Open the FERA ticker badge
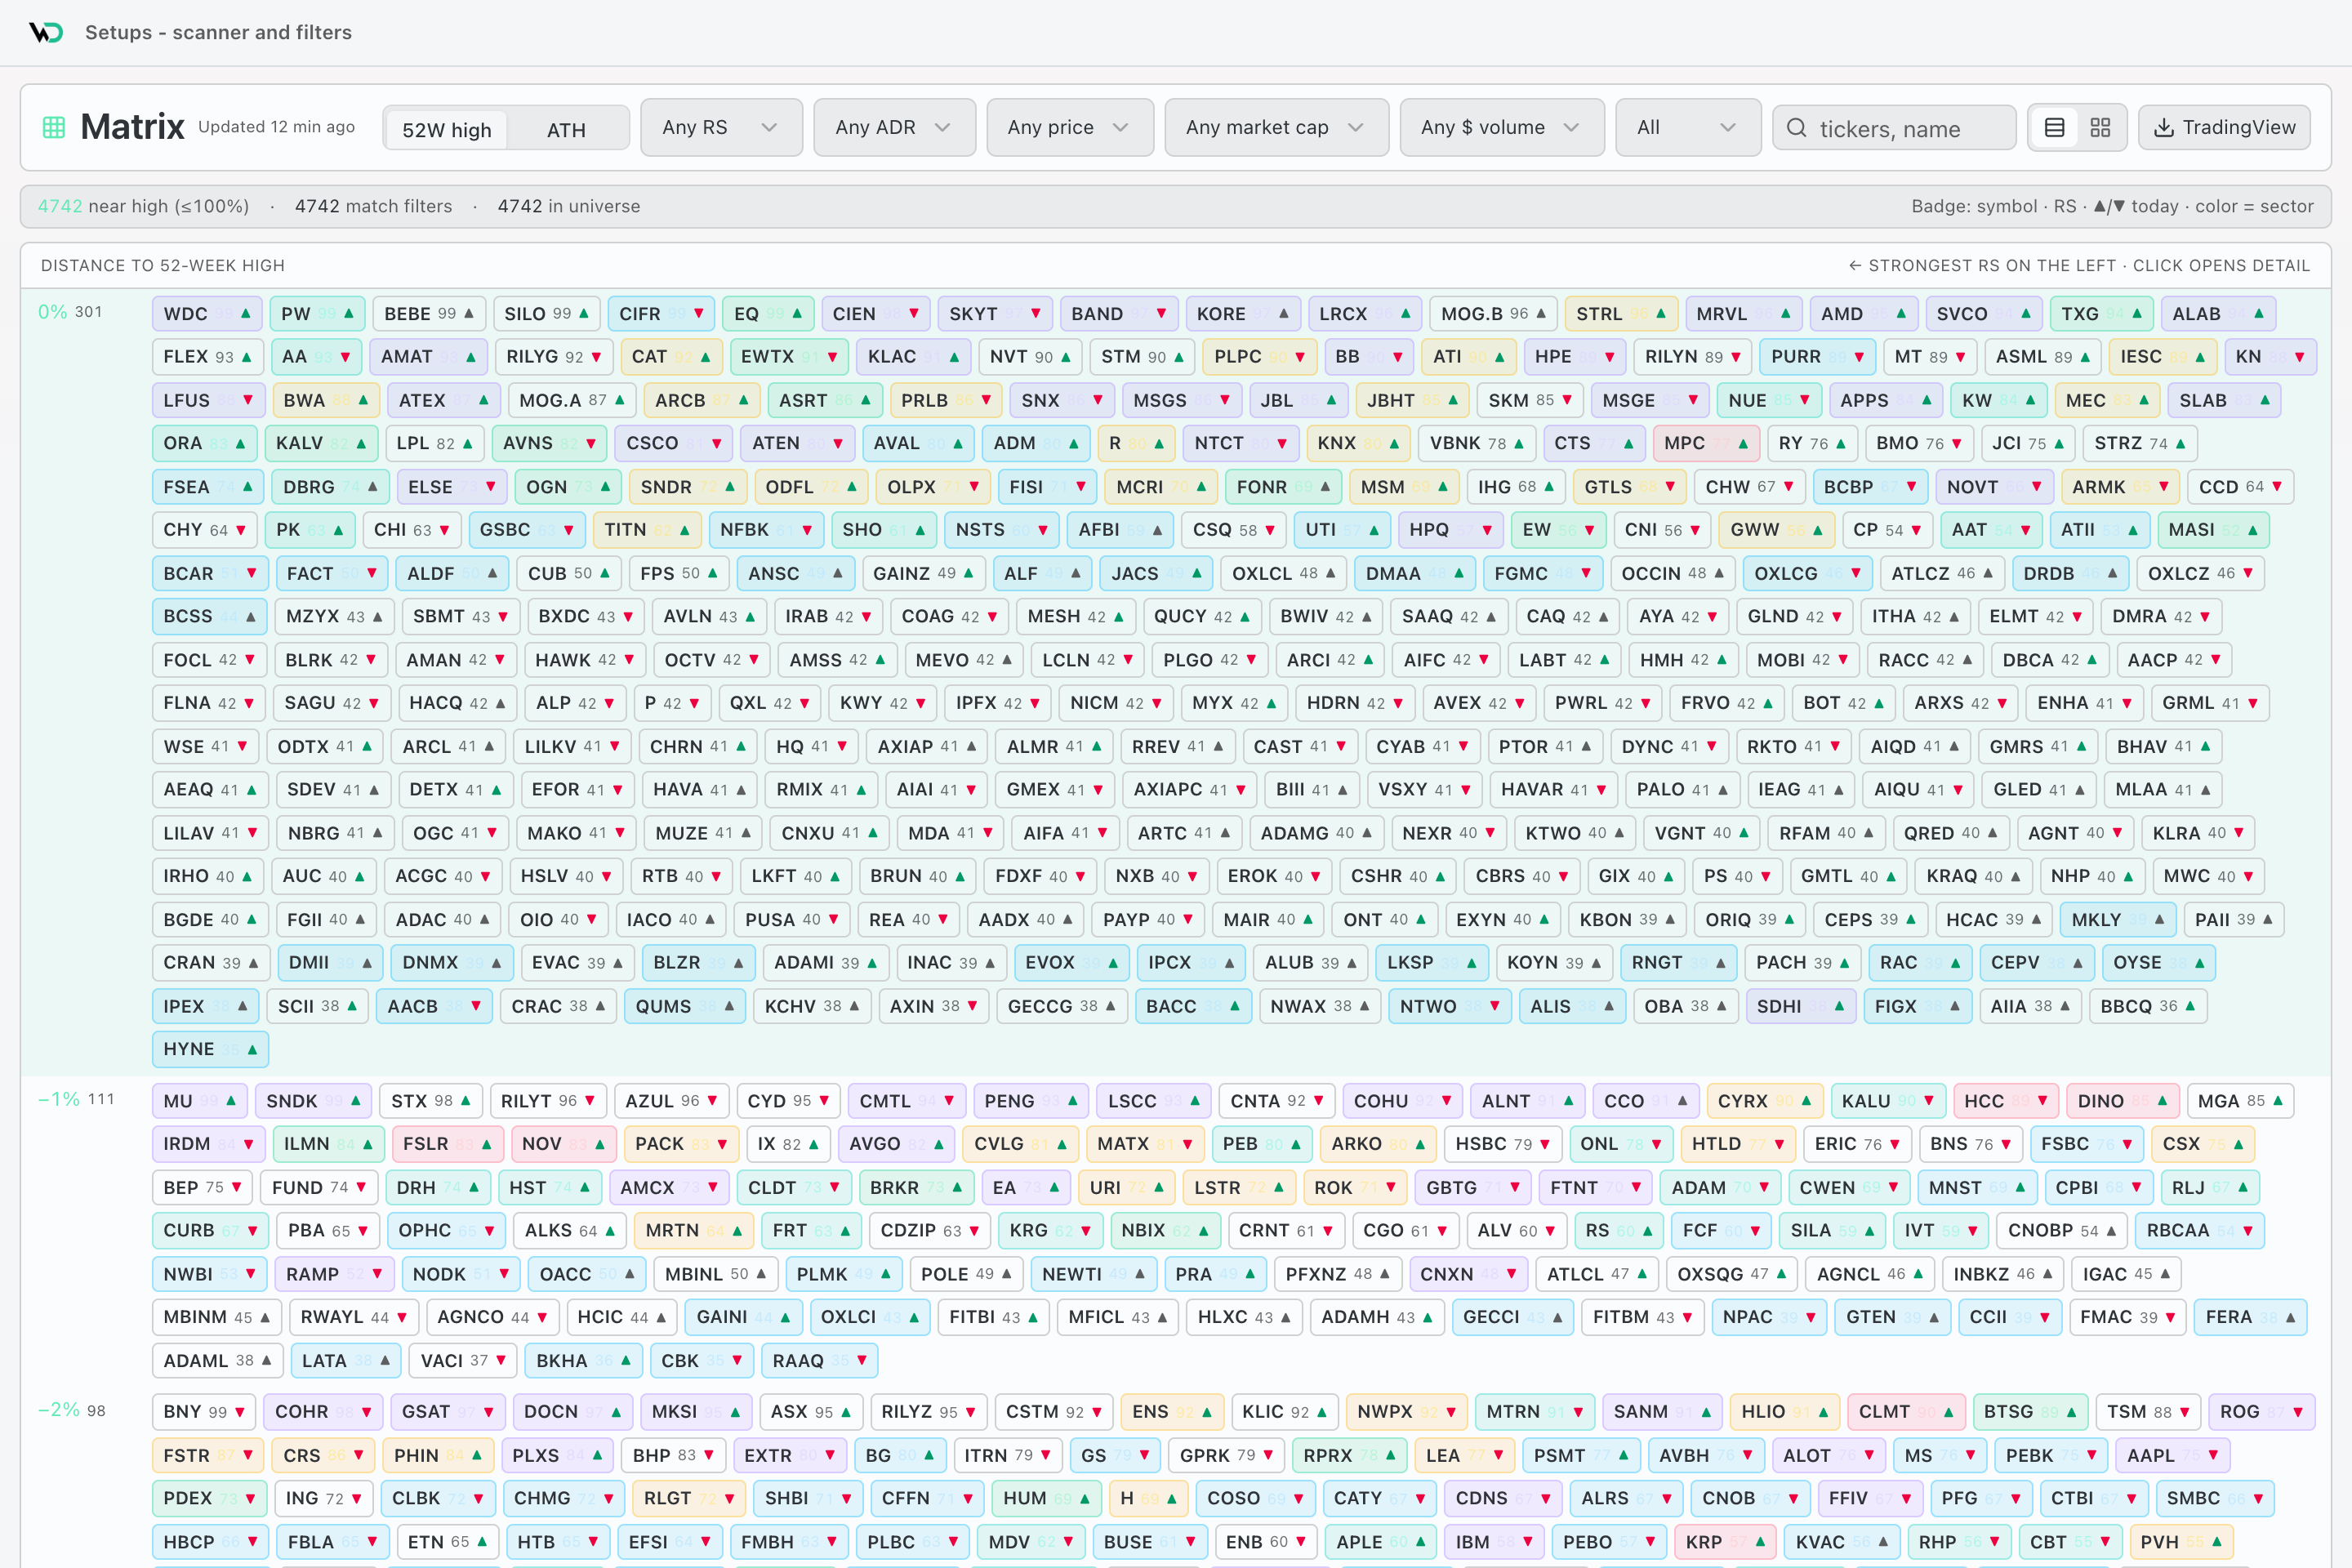Image resolution: width=2352 pixels, height=1568 pixels. click(x=2250, y=1317)
